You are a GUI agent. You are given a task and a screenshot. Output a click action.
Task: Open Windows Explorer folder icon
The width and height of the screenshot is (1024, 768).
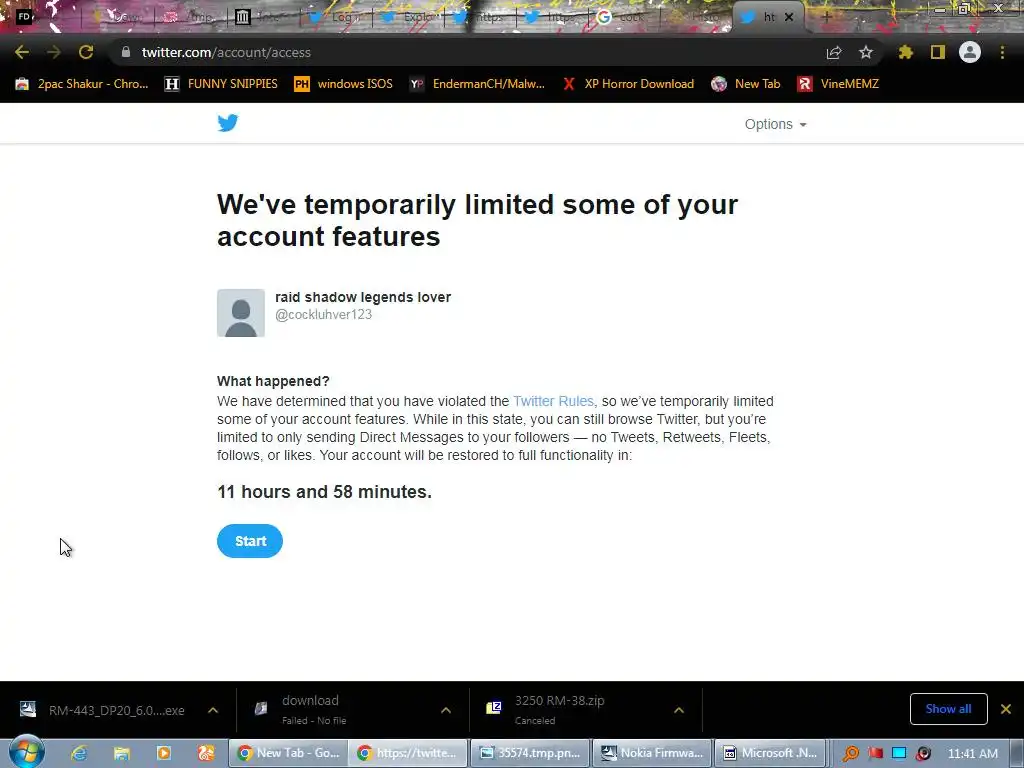121,753
